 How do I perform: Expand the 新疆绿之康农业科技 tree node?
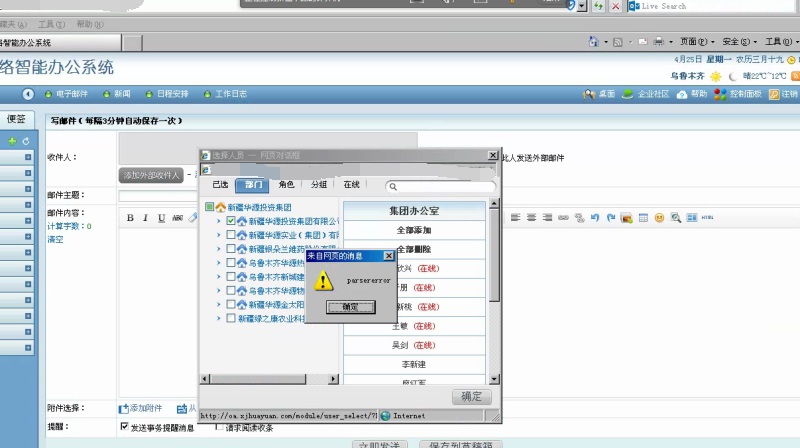pos(218,318)
